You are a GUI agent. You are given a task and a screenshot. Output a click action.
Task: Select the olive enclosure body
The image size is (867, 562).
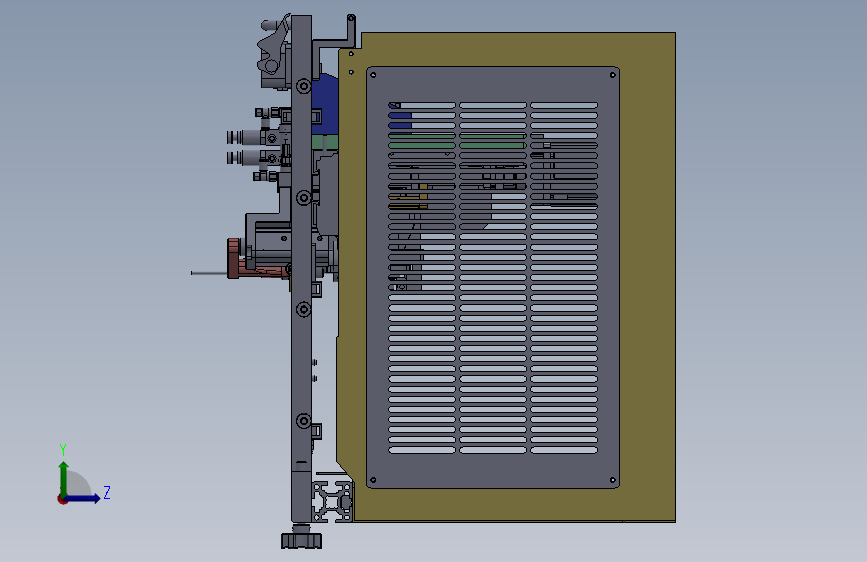tap(647, 277)
